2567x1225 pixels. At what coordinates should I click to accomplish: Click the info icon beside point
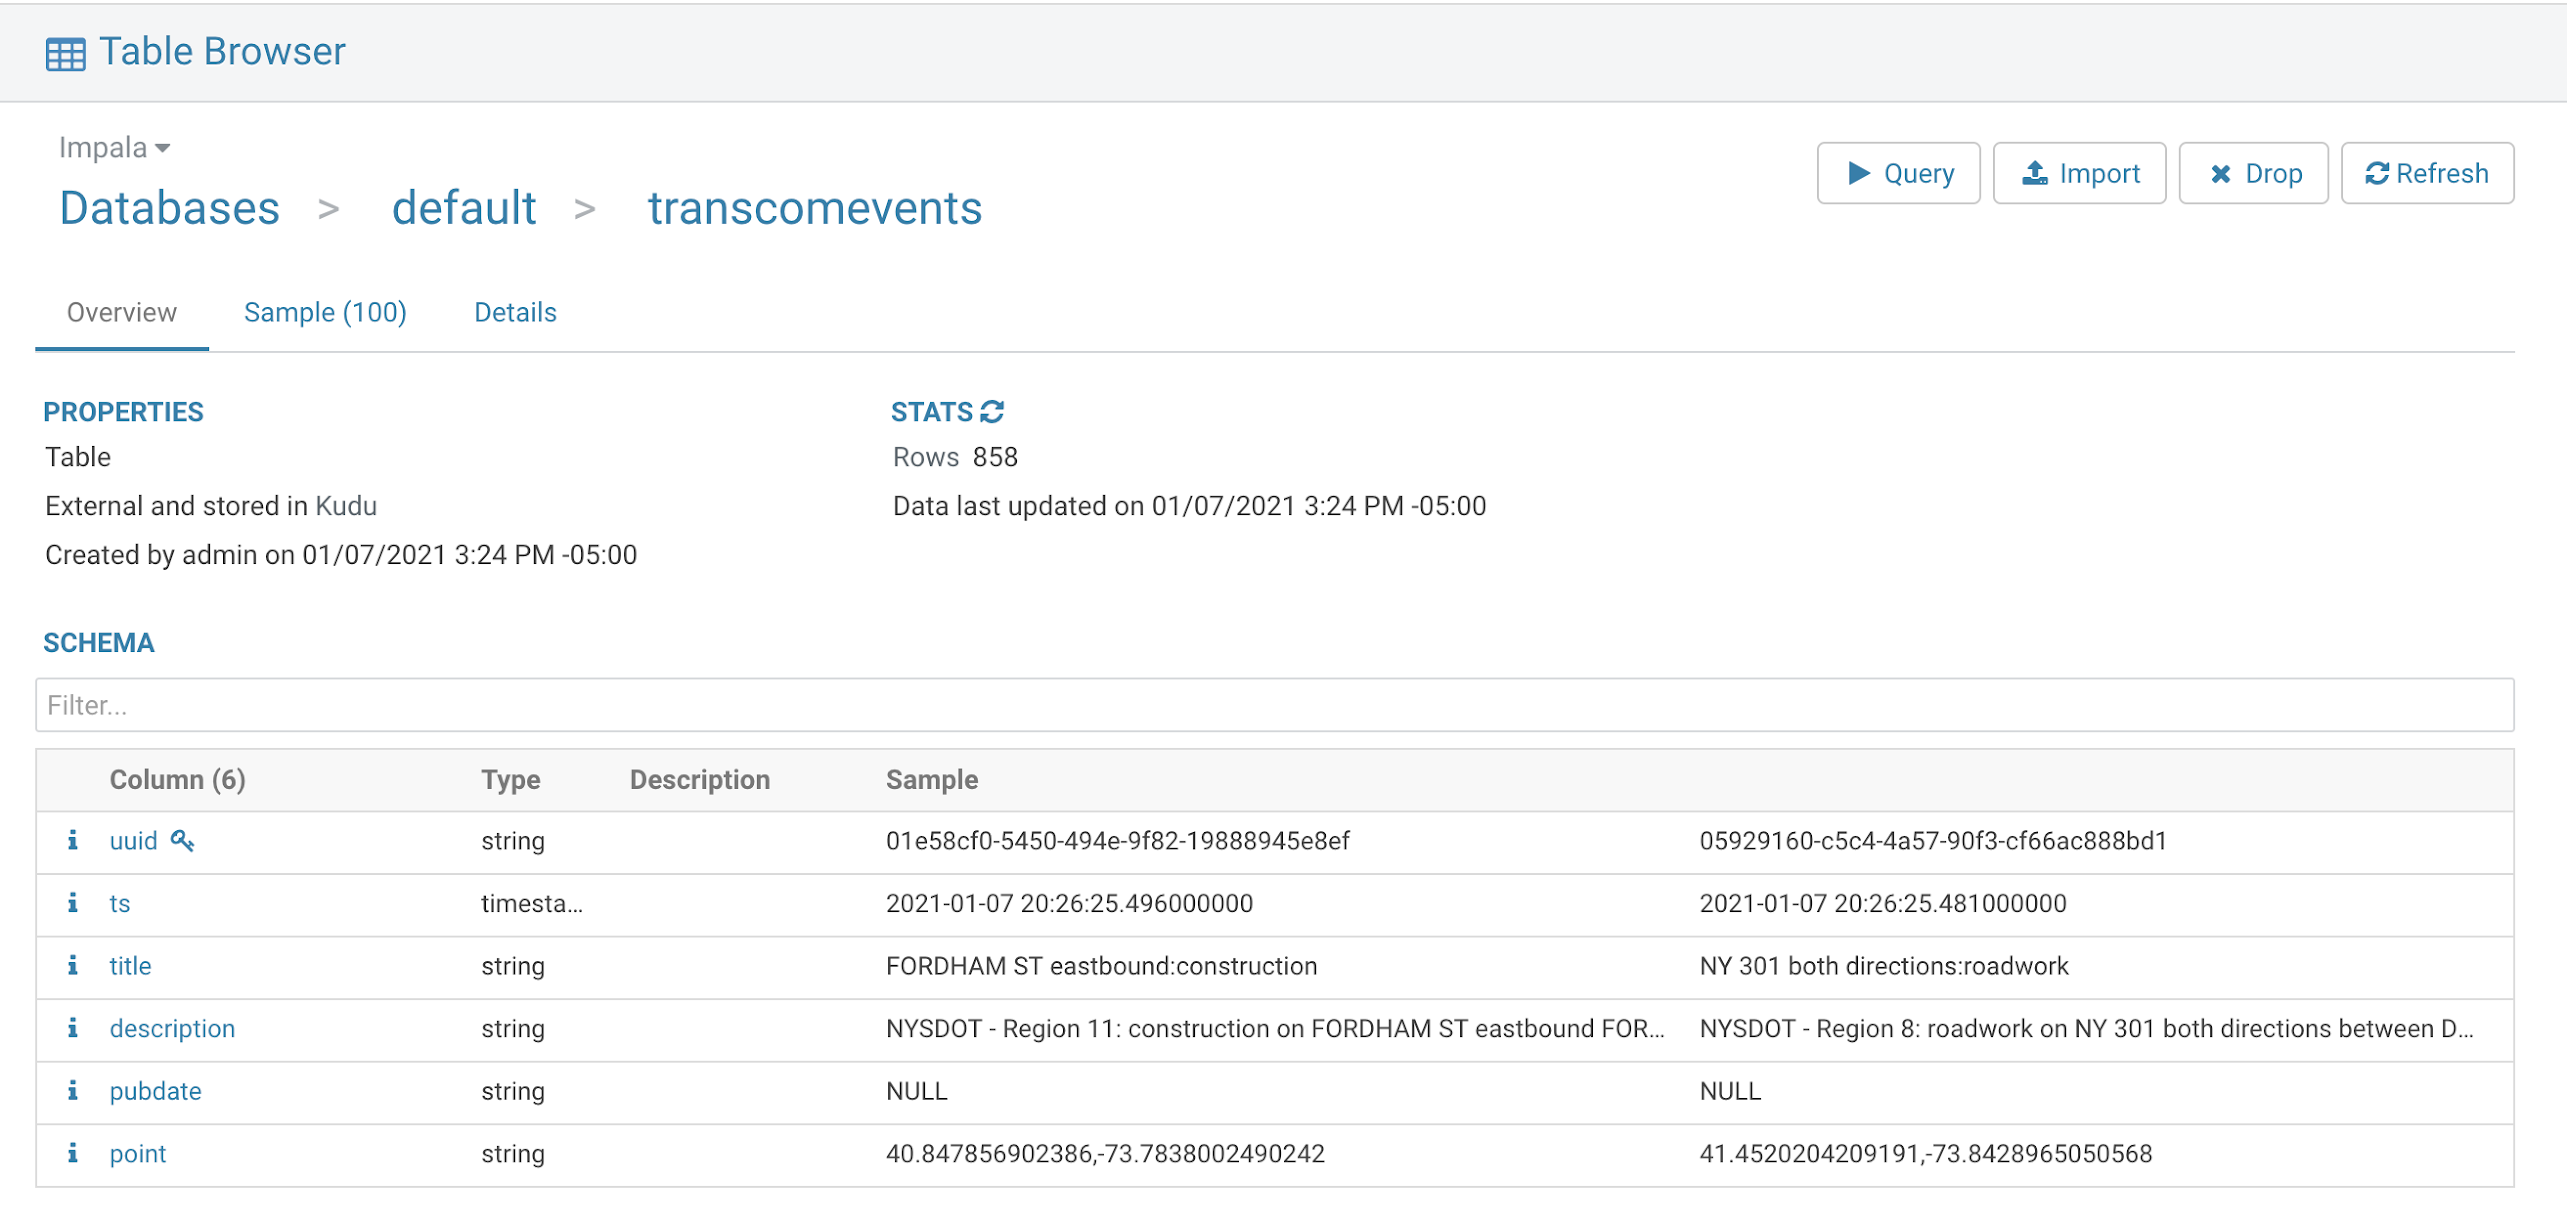point(72,1153)
